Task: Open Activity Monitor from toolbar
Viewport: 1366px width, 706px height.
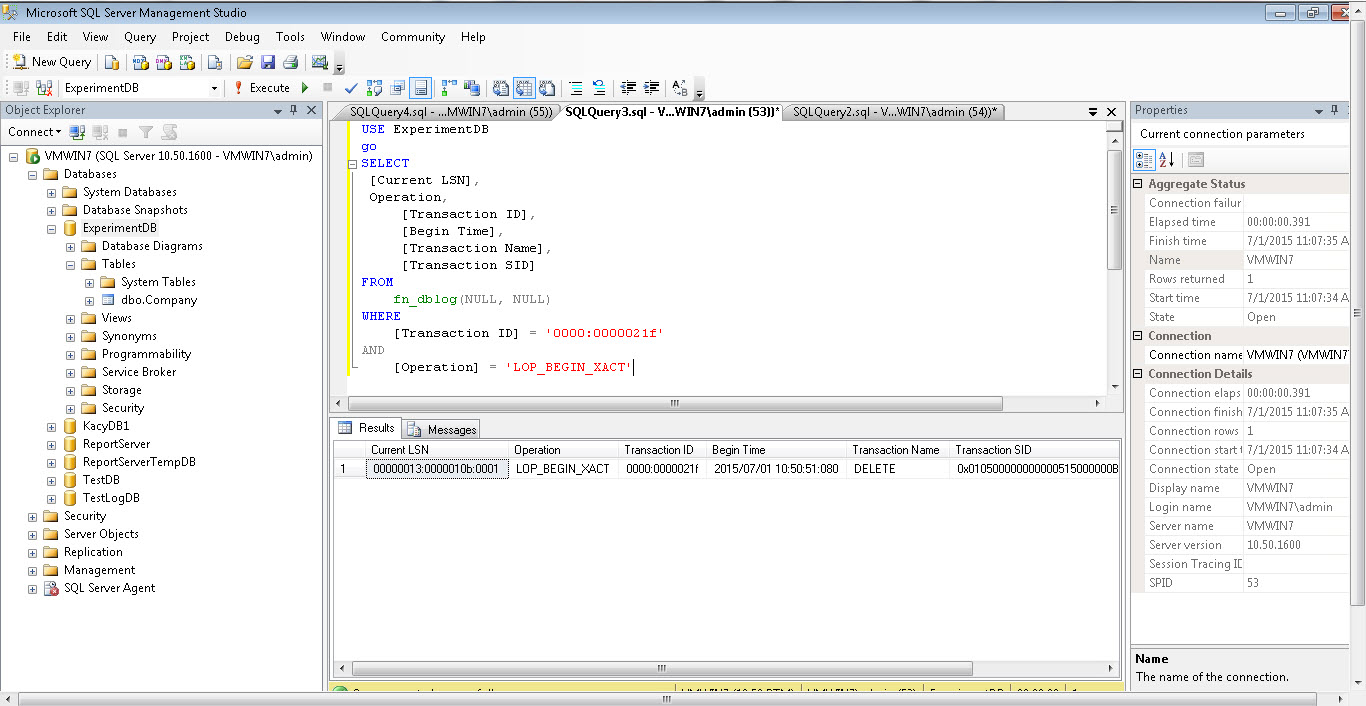Action: [x=320, y=62]
